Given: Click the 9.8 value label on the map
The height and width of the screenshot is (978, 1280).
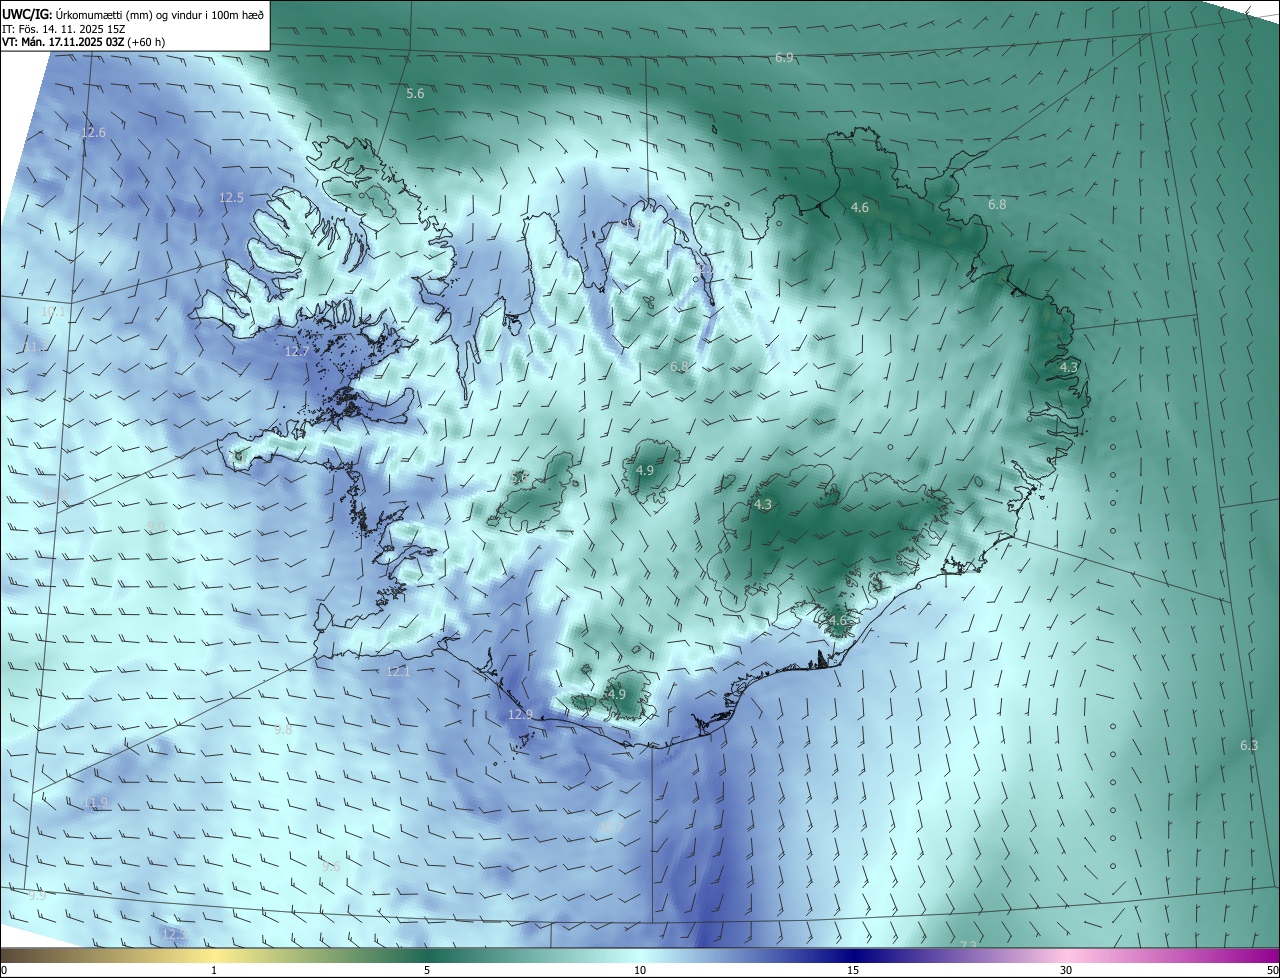Looking at the screenshot, I should pyautogui.click(x=283, y=730).
